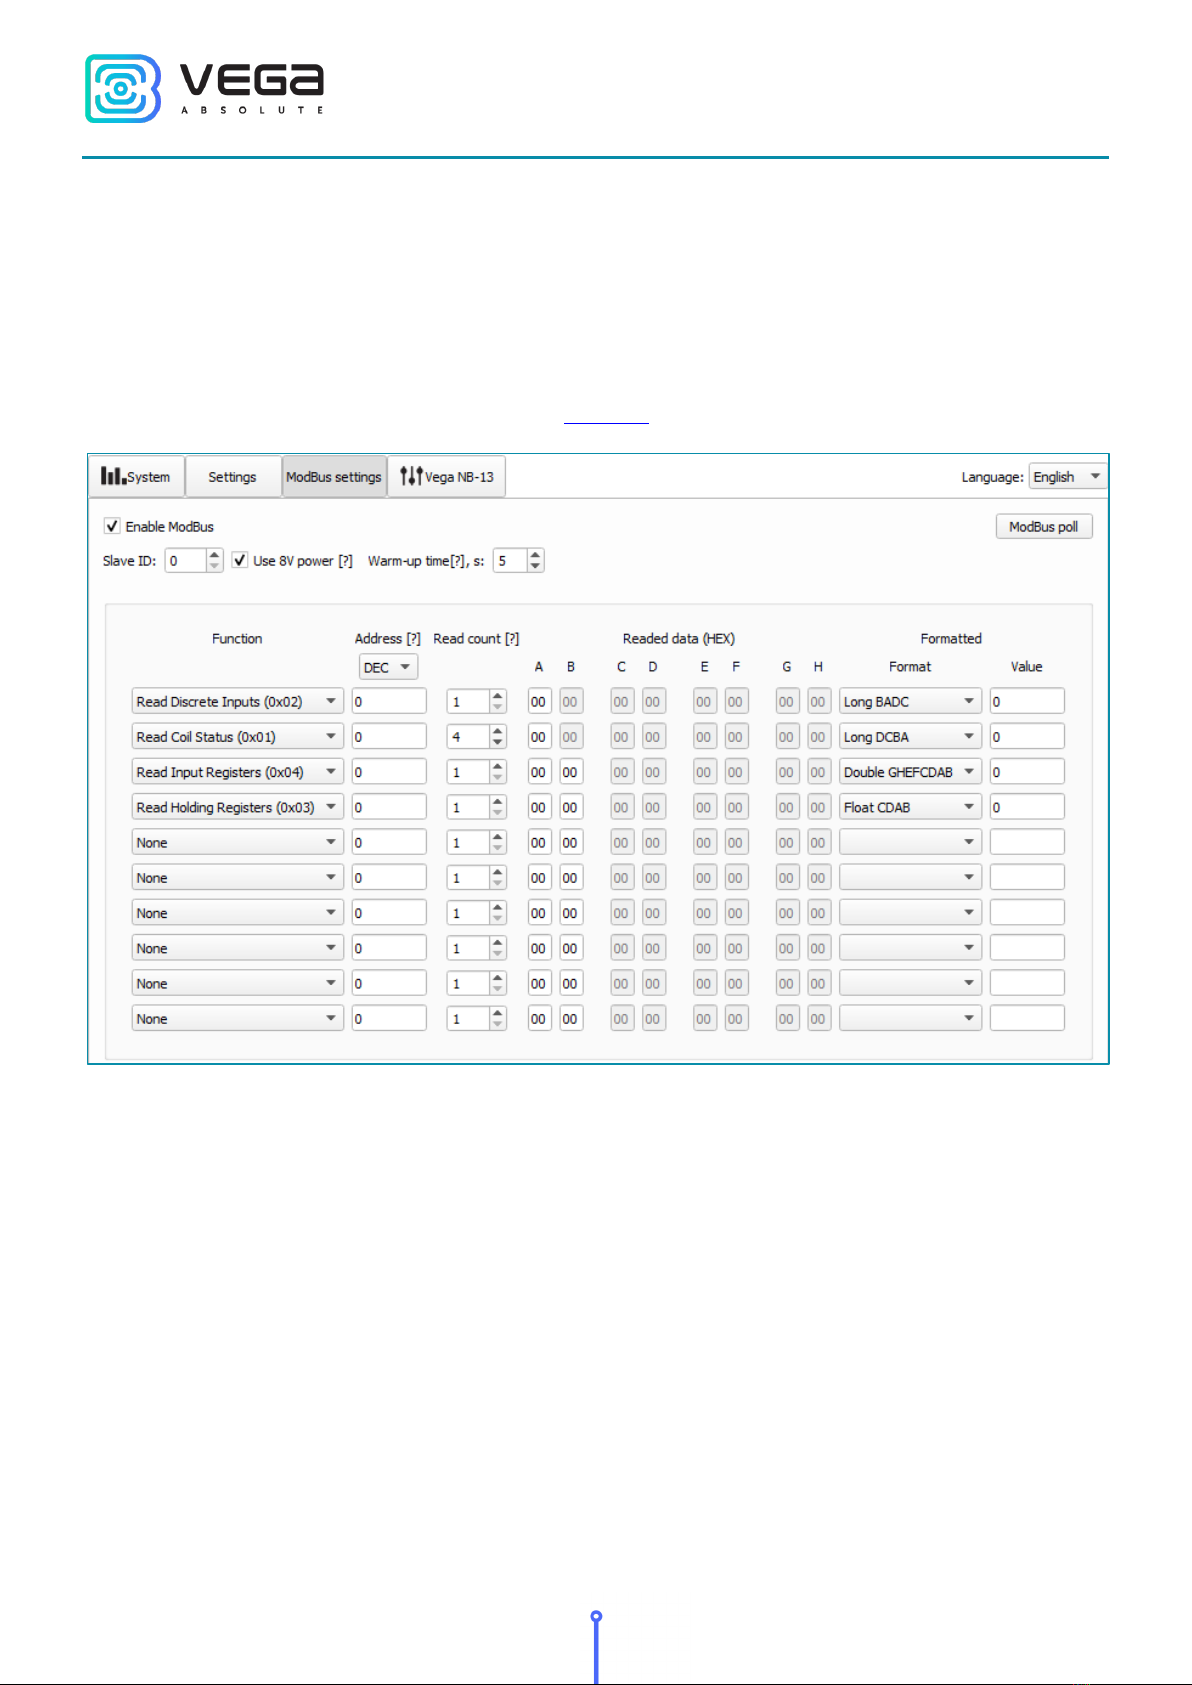The width and height of the screenshot is (1192, 1685).
Task: Click address field in Read Coil Status row
Action: (x=389, y=737)
